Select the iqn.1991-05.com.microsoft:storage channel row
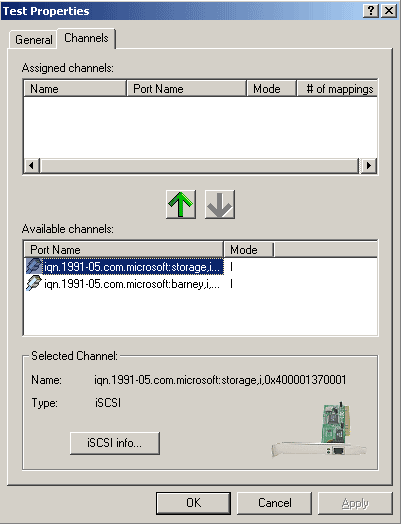Image resolution: width=401 pixels, height=524 pixels. click(x=200, y=267)
